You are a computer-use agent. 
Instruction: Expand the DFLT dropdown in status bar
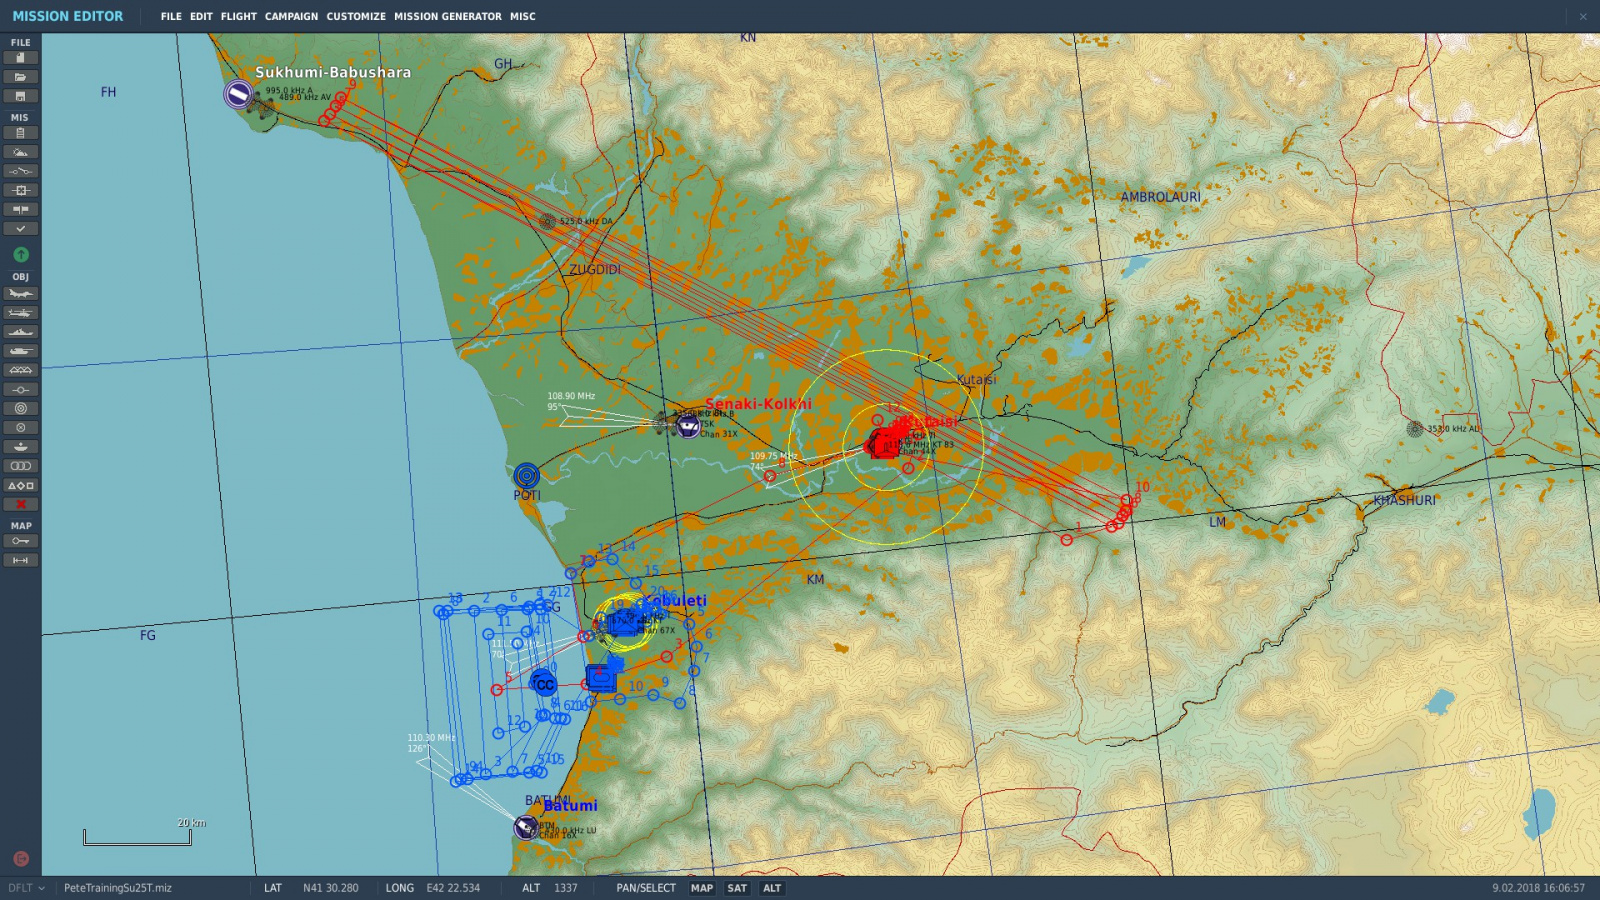(x=27, y=888)
